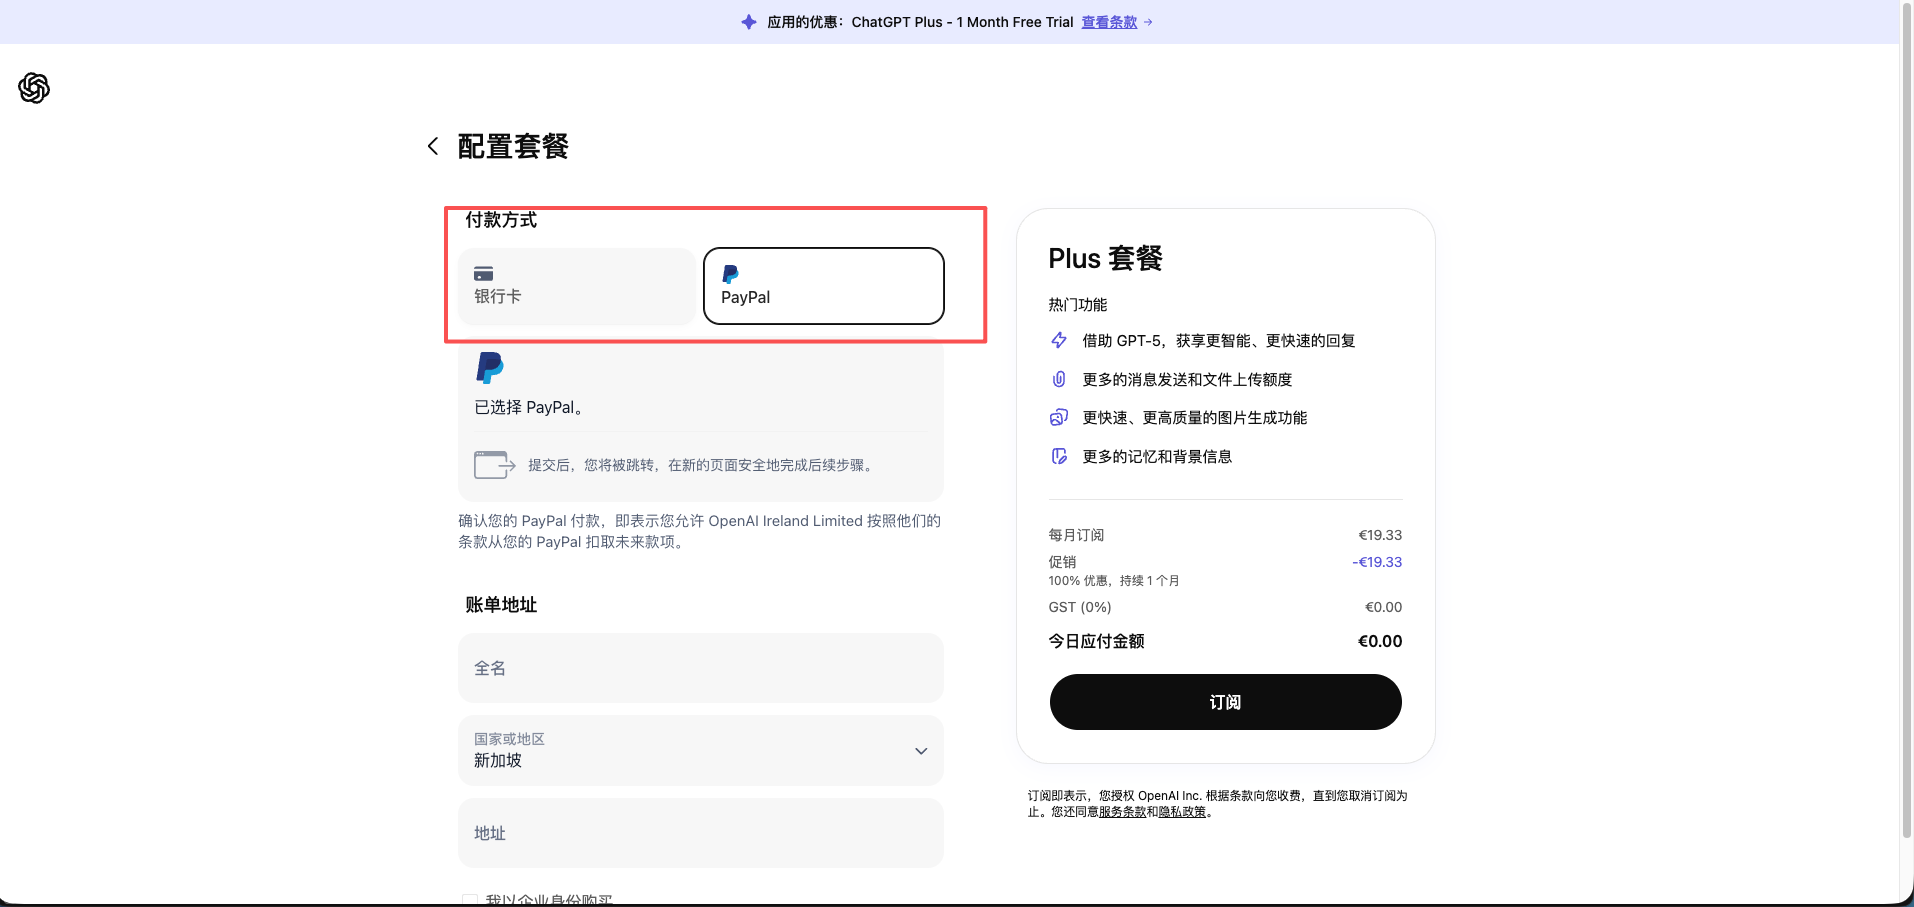The image size is (1914, 907).
Task: Click the sparkle icon in the promo banner
Action: click(748, 21)
